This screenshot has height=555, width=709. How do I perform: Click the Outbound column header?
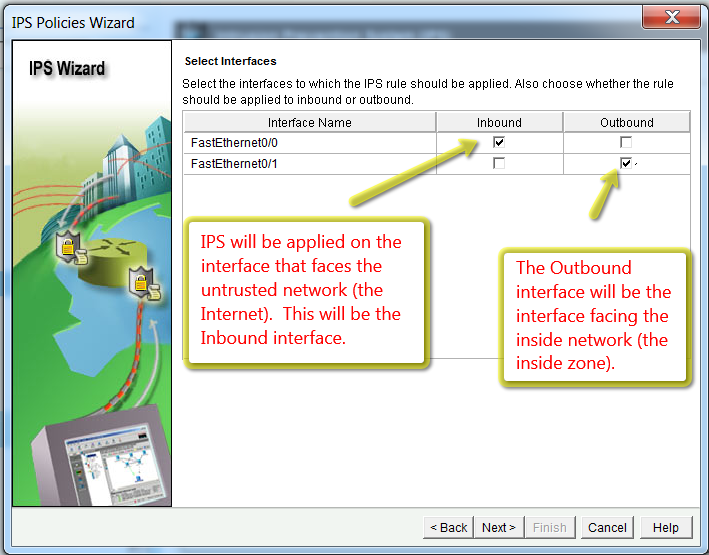point(626,122)
